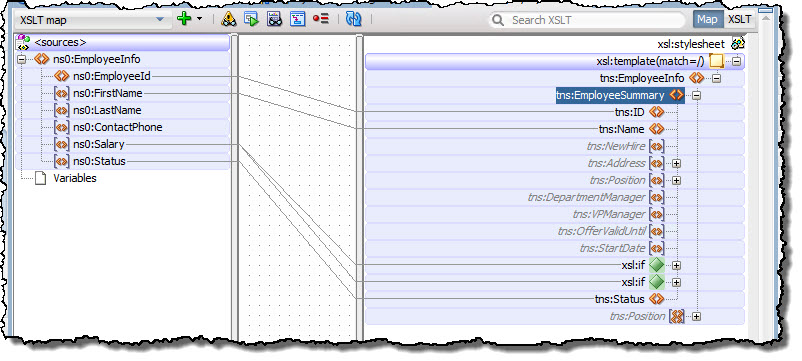
Task: Switch to the Map view tab
Action: click(x=707, y=19)
